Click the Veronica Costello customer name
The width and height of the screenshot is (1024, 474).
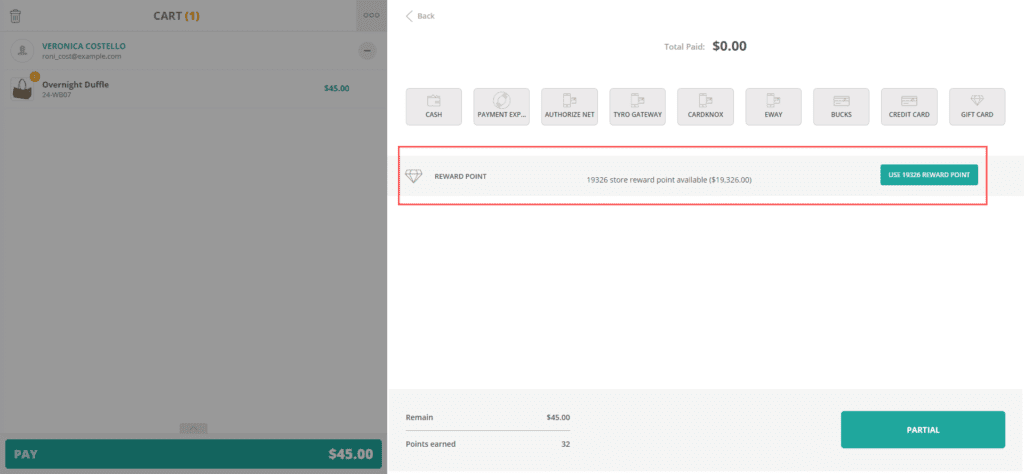tap(84, 46)
